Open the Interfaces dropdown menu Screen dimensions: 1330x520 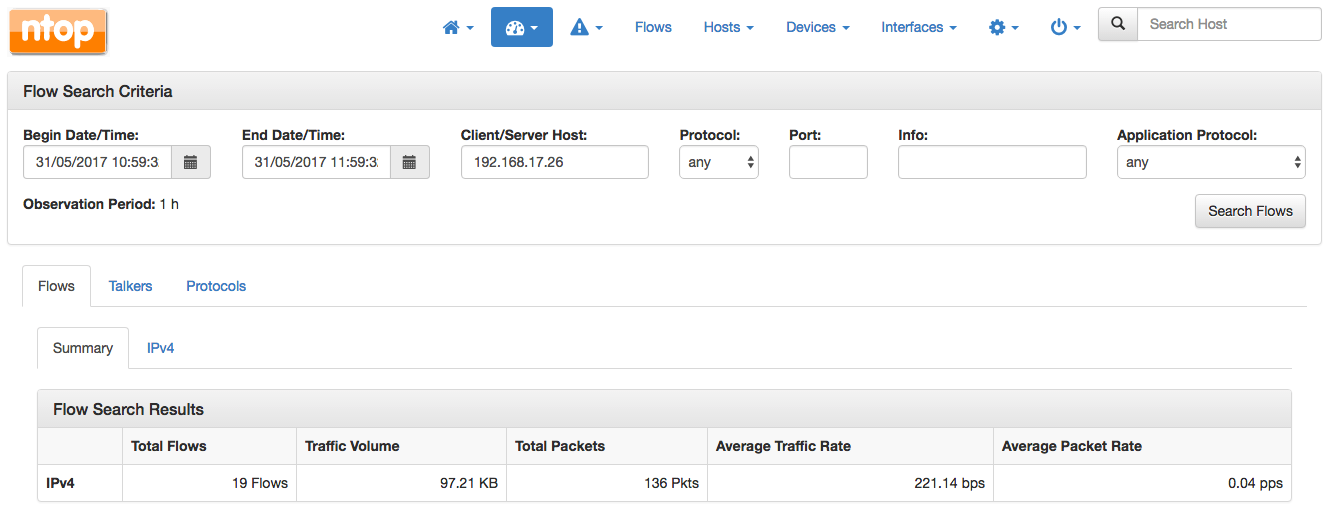tap(919, 28)
